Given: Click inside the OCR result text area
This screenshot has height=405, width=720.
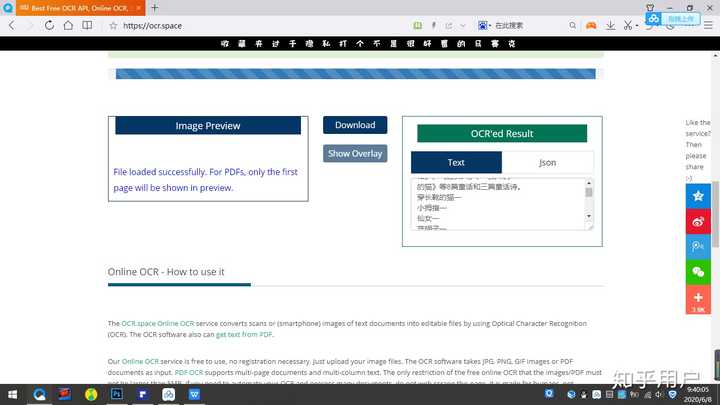Looking at the screenshot, I should [x=497, y=204].
